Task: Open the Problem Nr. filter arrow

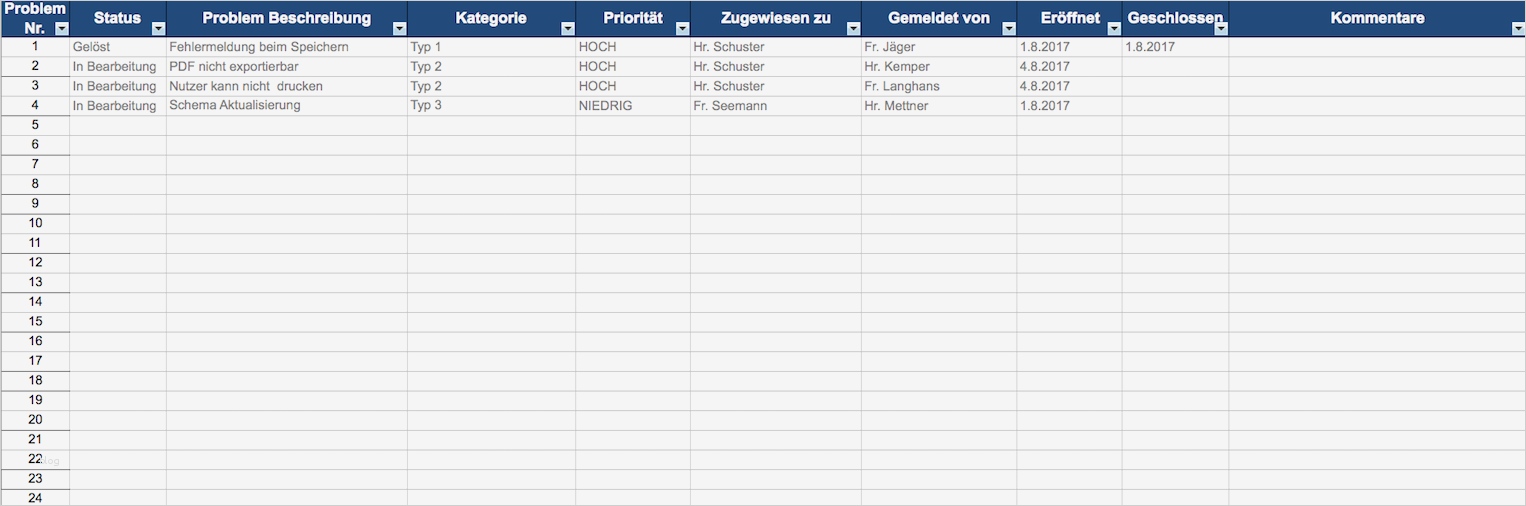Action: (60, 29)
